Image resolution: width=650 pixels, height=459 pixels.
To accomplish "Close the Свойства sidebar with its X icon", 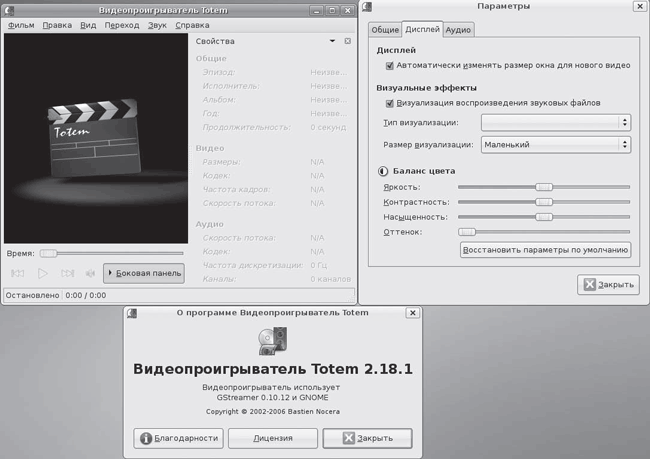I will click(347, 42).
